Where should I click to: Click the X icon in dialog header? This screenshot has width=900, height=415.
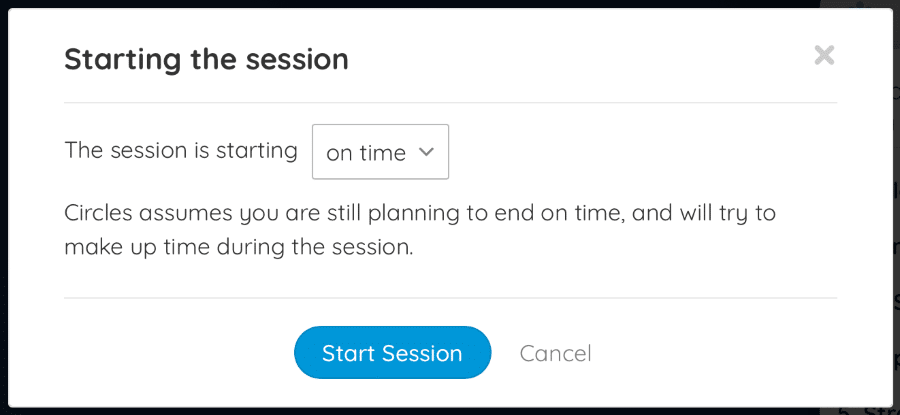(824, 56)
